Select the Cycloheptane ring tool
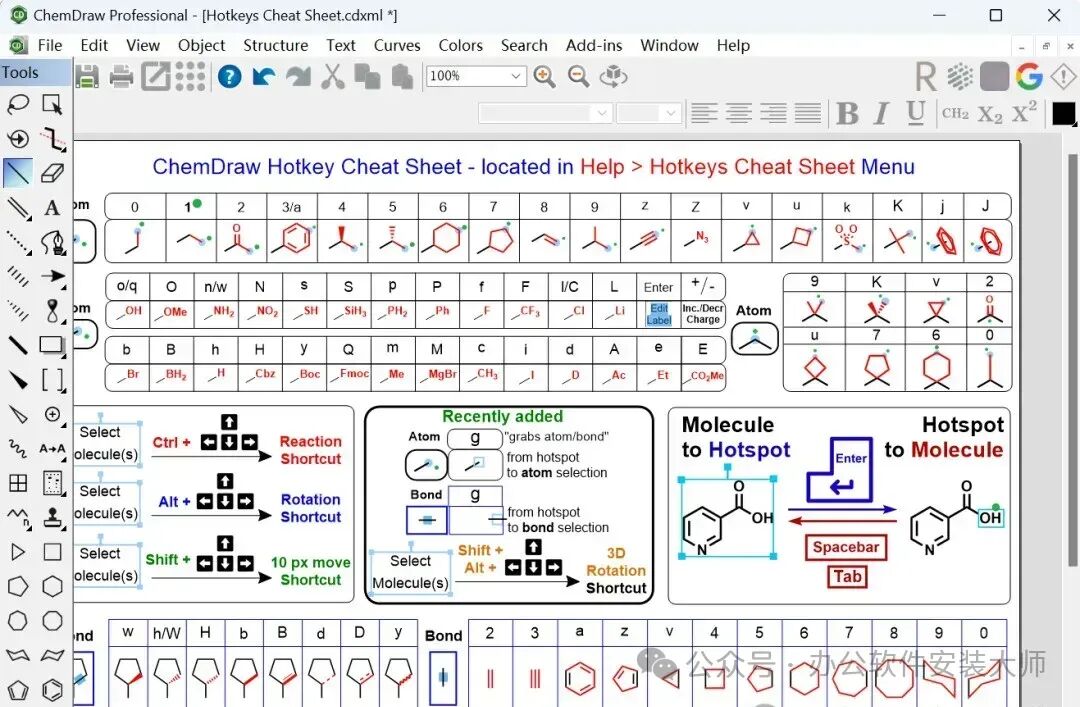 click(x=18, y=621)
